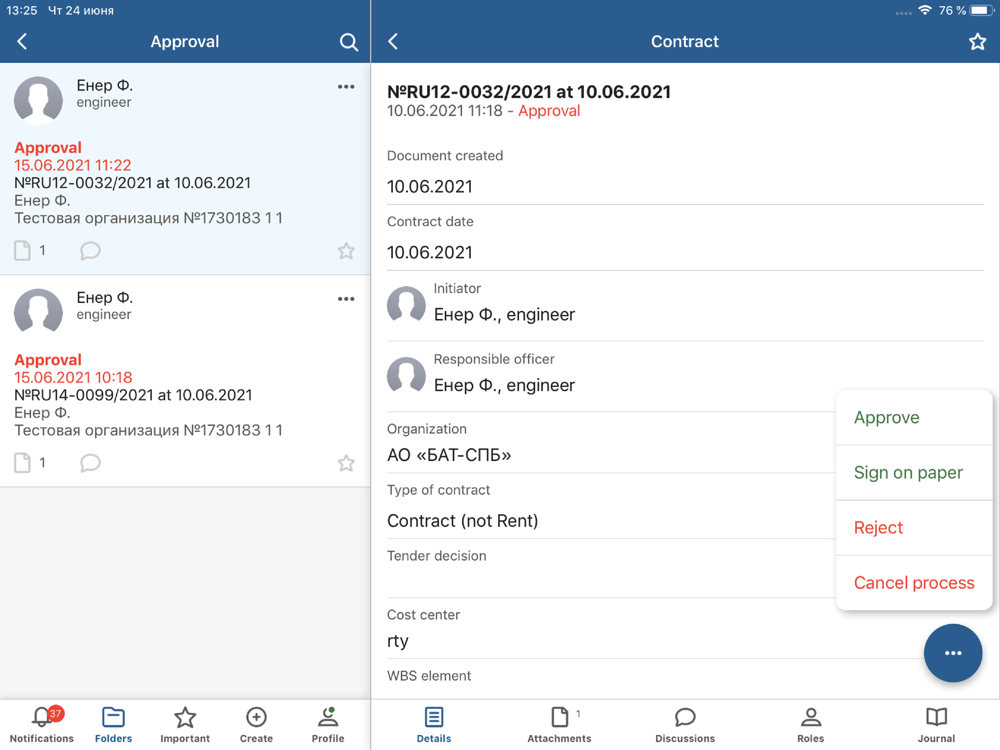Tap the battery indicator in status bar
Image resolution: width=1000 pixels, height=750 pixels.
click(x=982, y=11)
